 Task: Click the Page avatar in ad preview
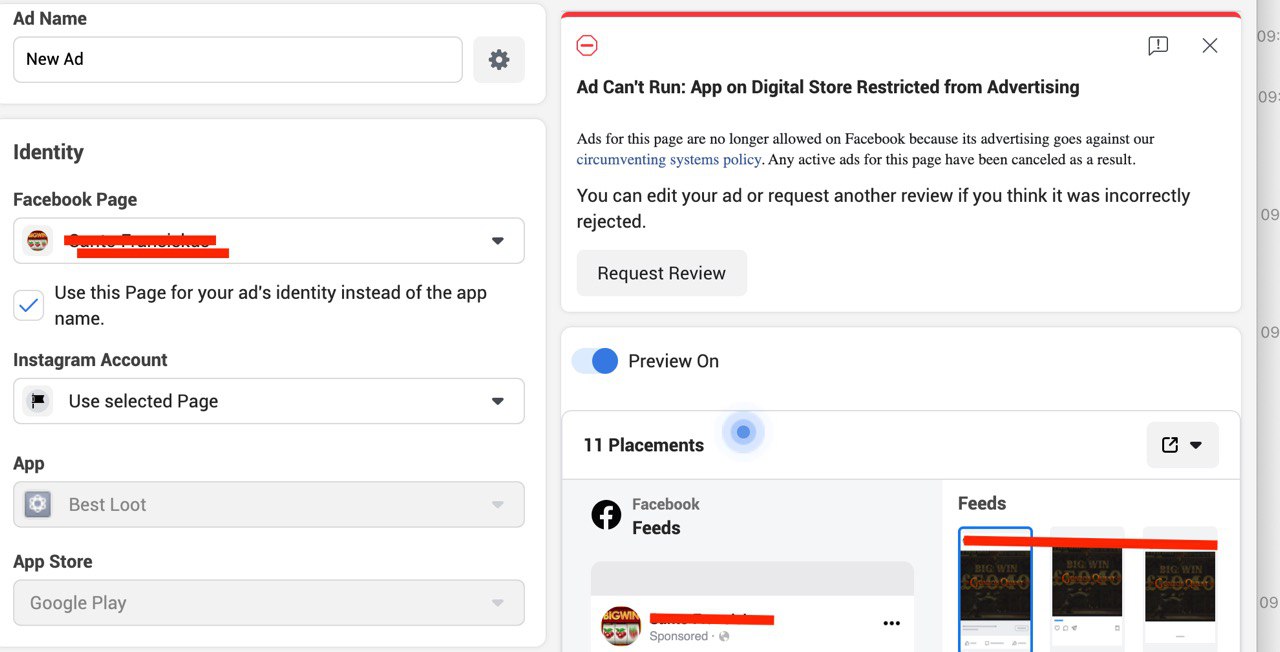click(620, 625)
